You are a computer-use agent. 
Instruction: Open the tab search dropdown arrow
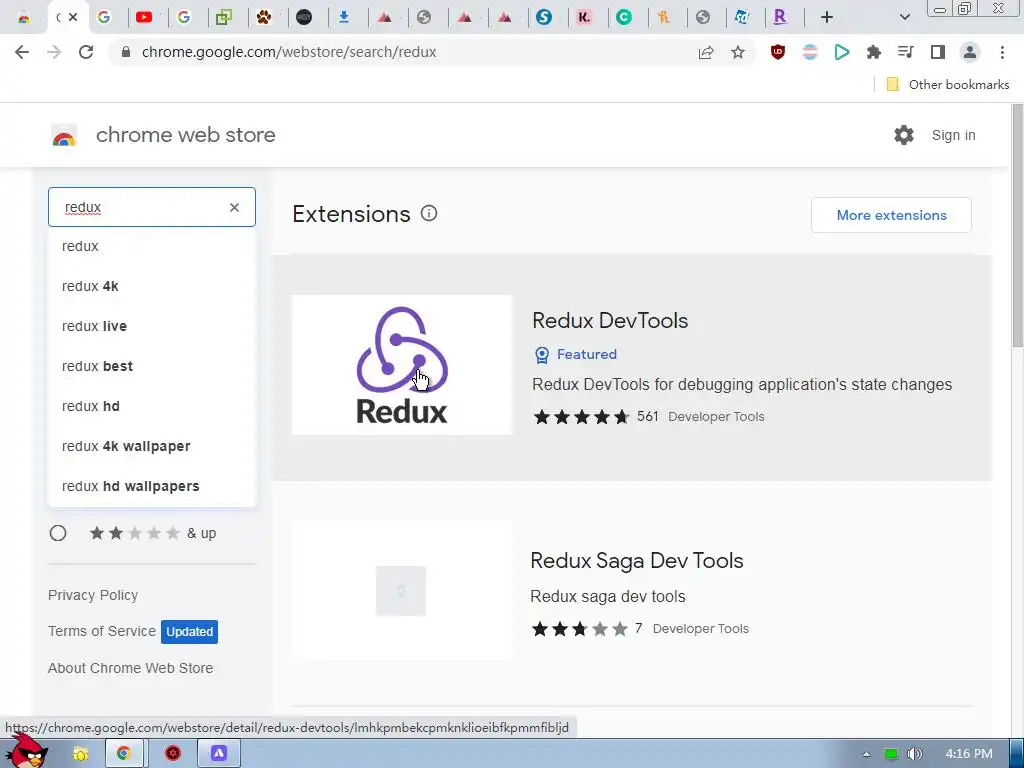pyautogui.click(x=904, y=18)
